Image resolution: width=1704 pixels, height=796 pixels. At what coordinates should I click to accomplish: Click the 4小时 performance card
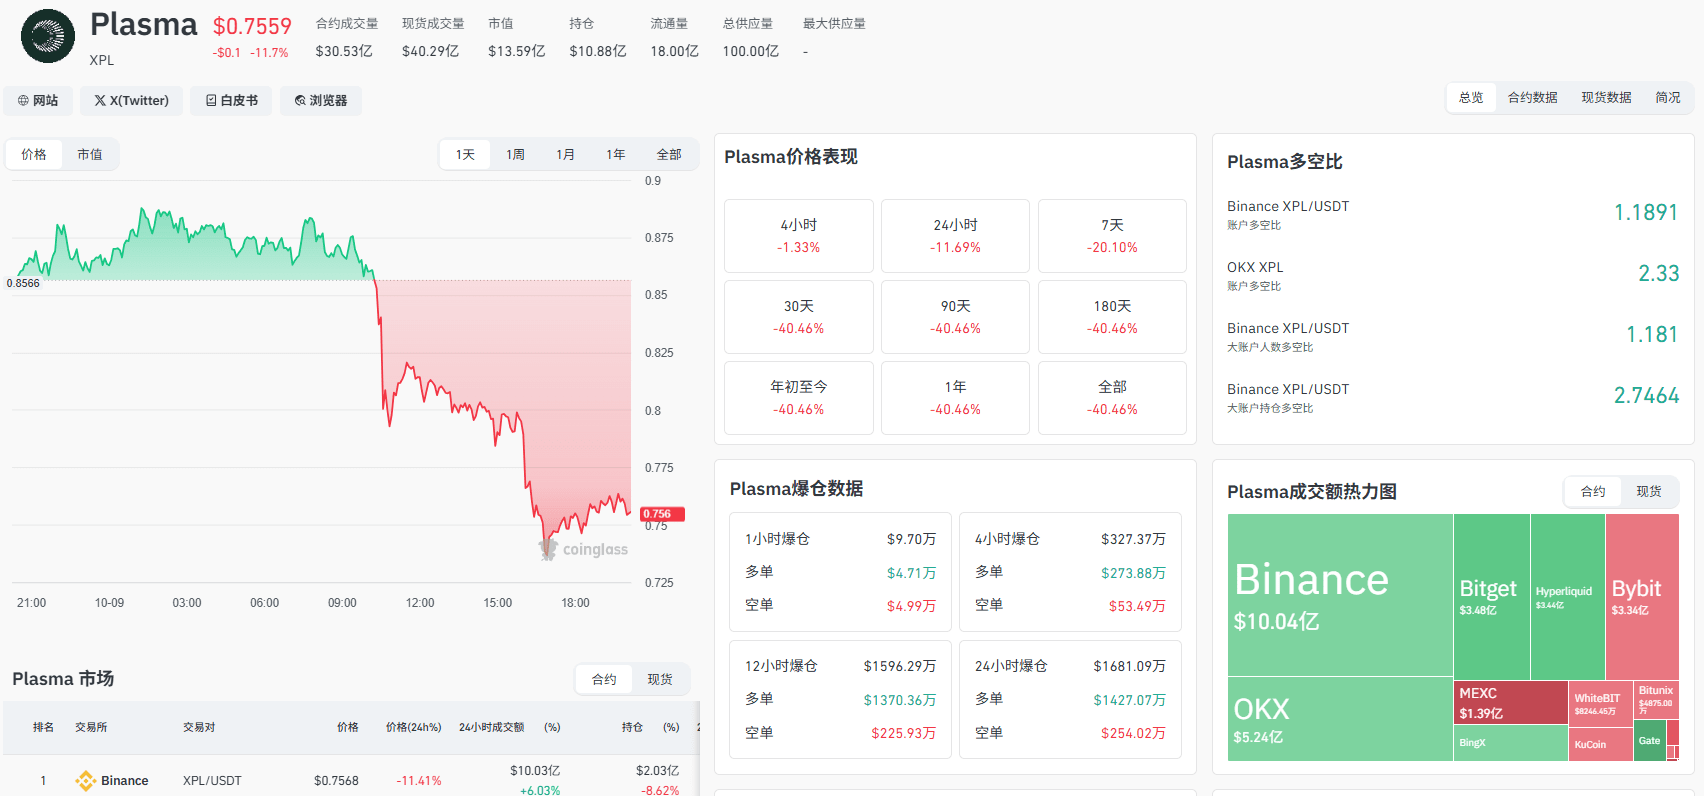pos(799,236)
